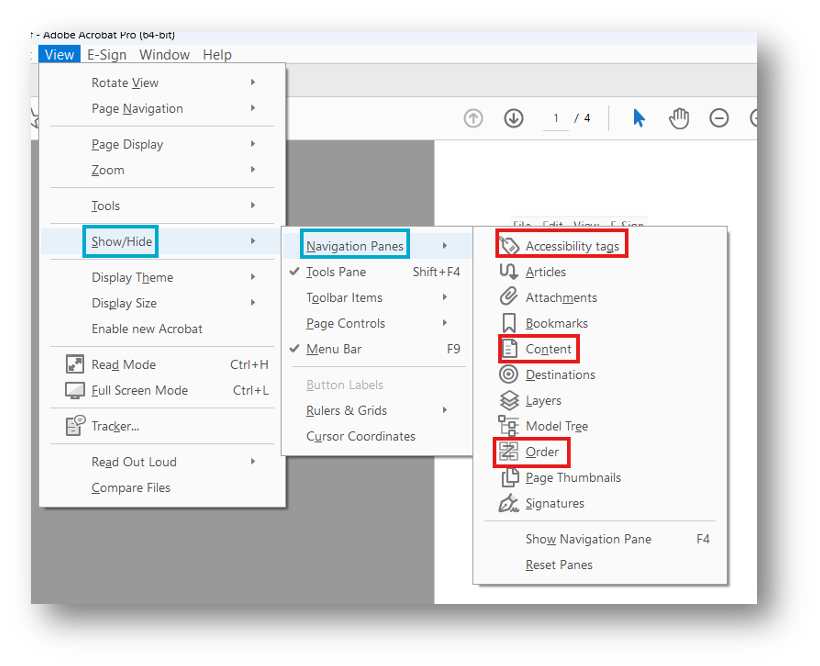The height and width of the screenshot is (666, 820).
Task: Click the page number input field
Action: pyautogui.click(x=556, y=119)
